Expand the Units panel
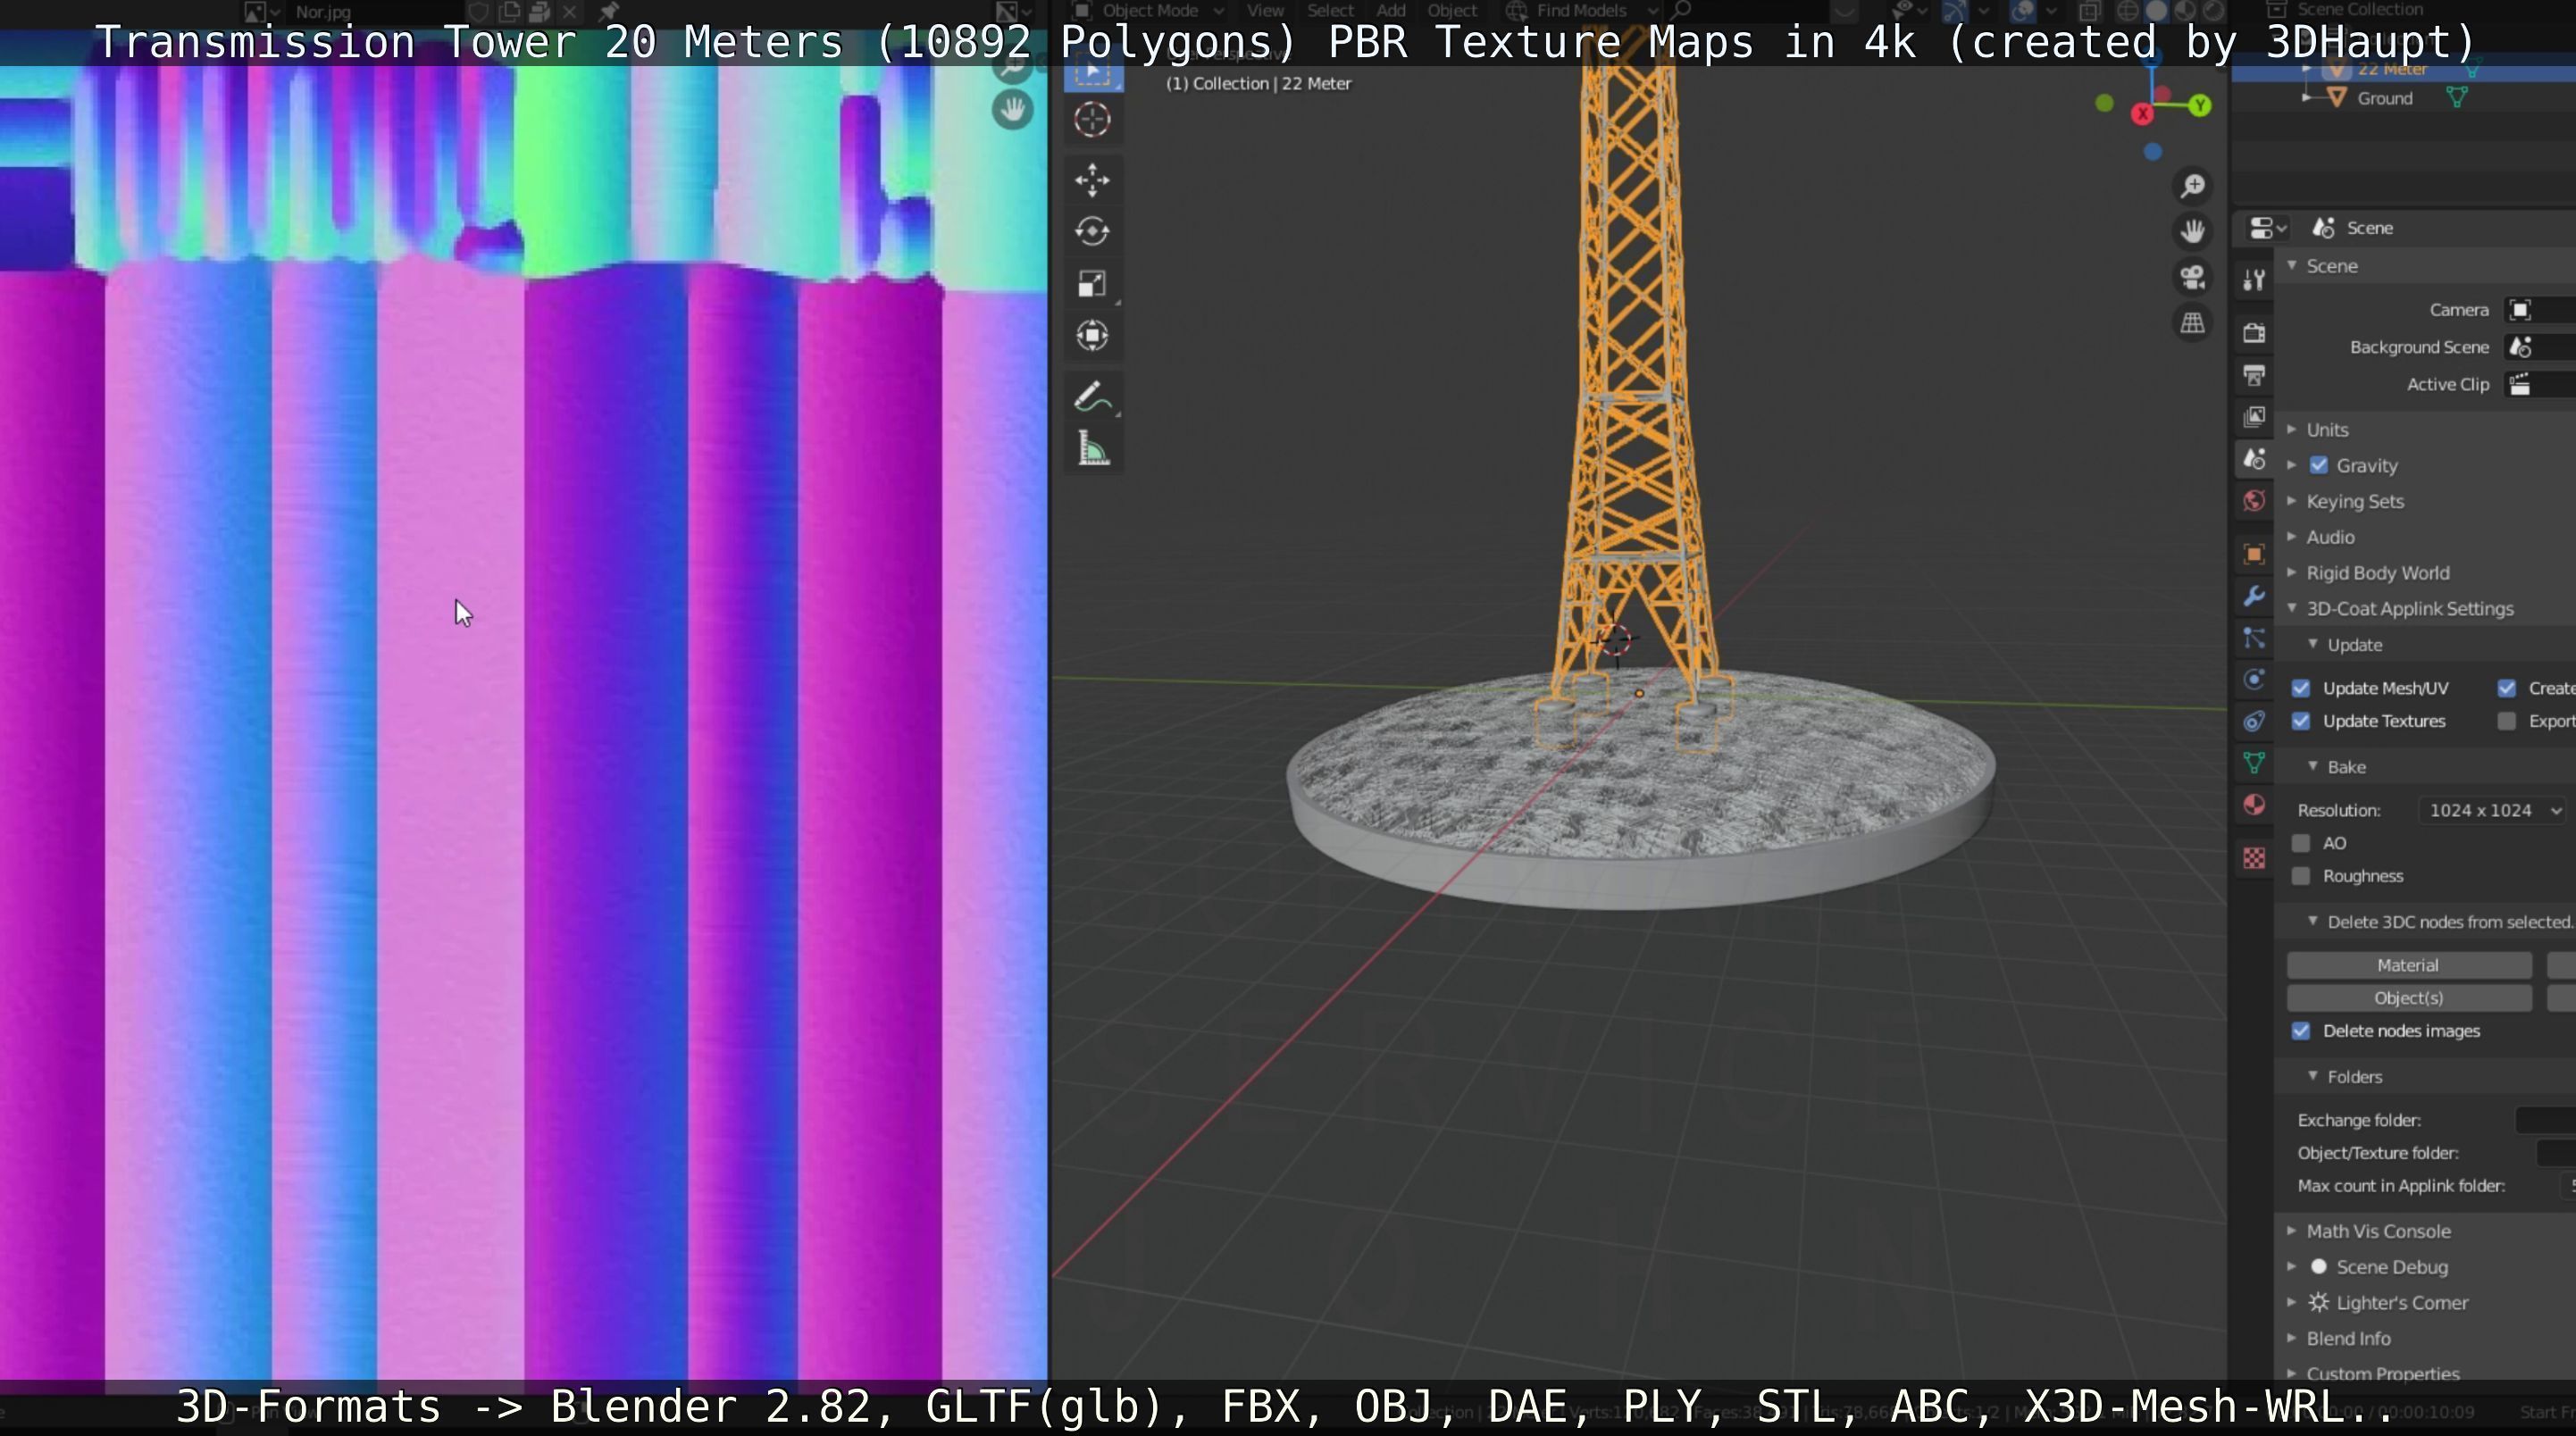The height and width of the screenshot is (1436, 2576). click(2292, 429)
